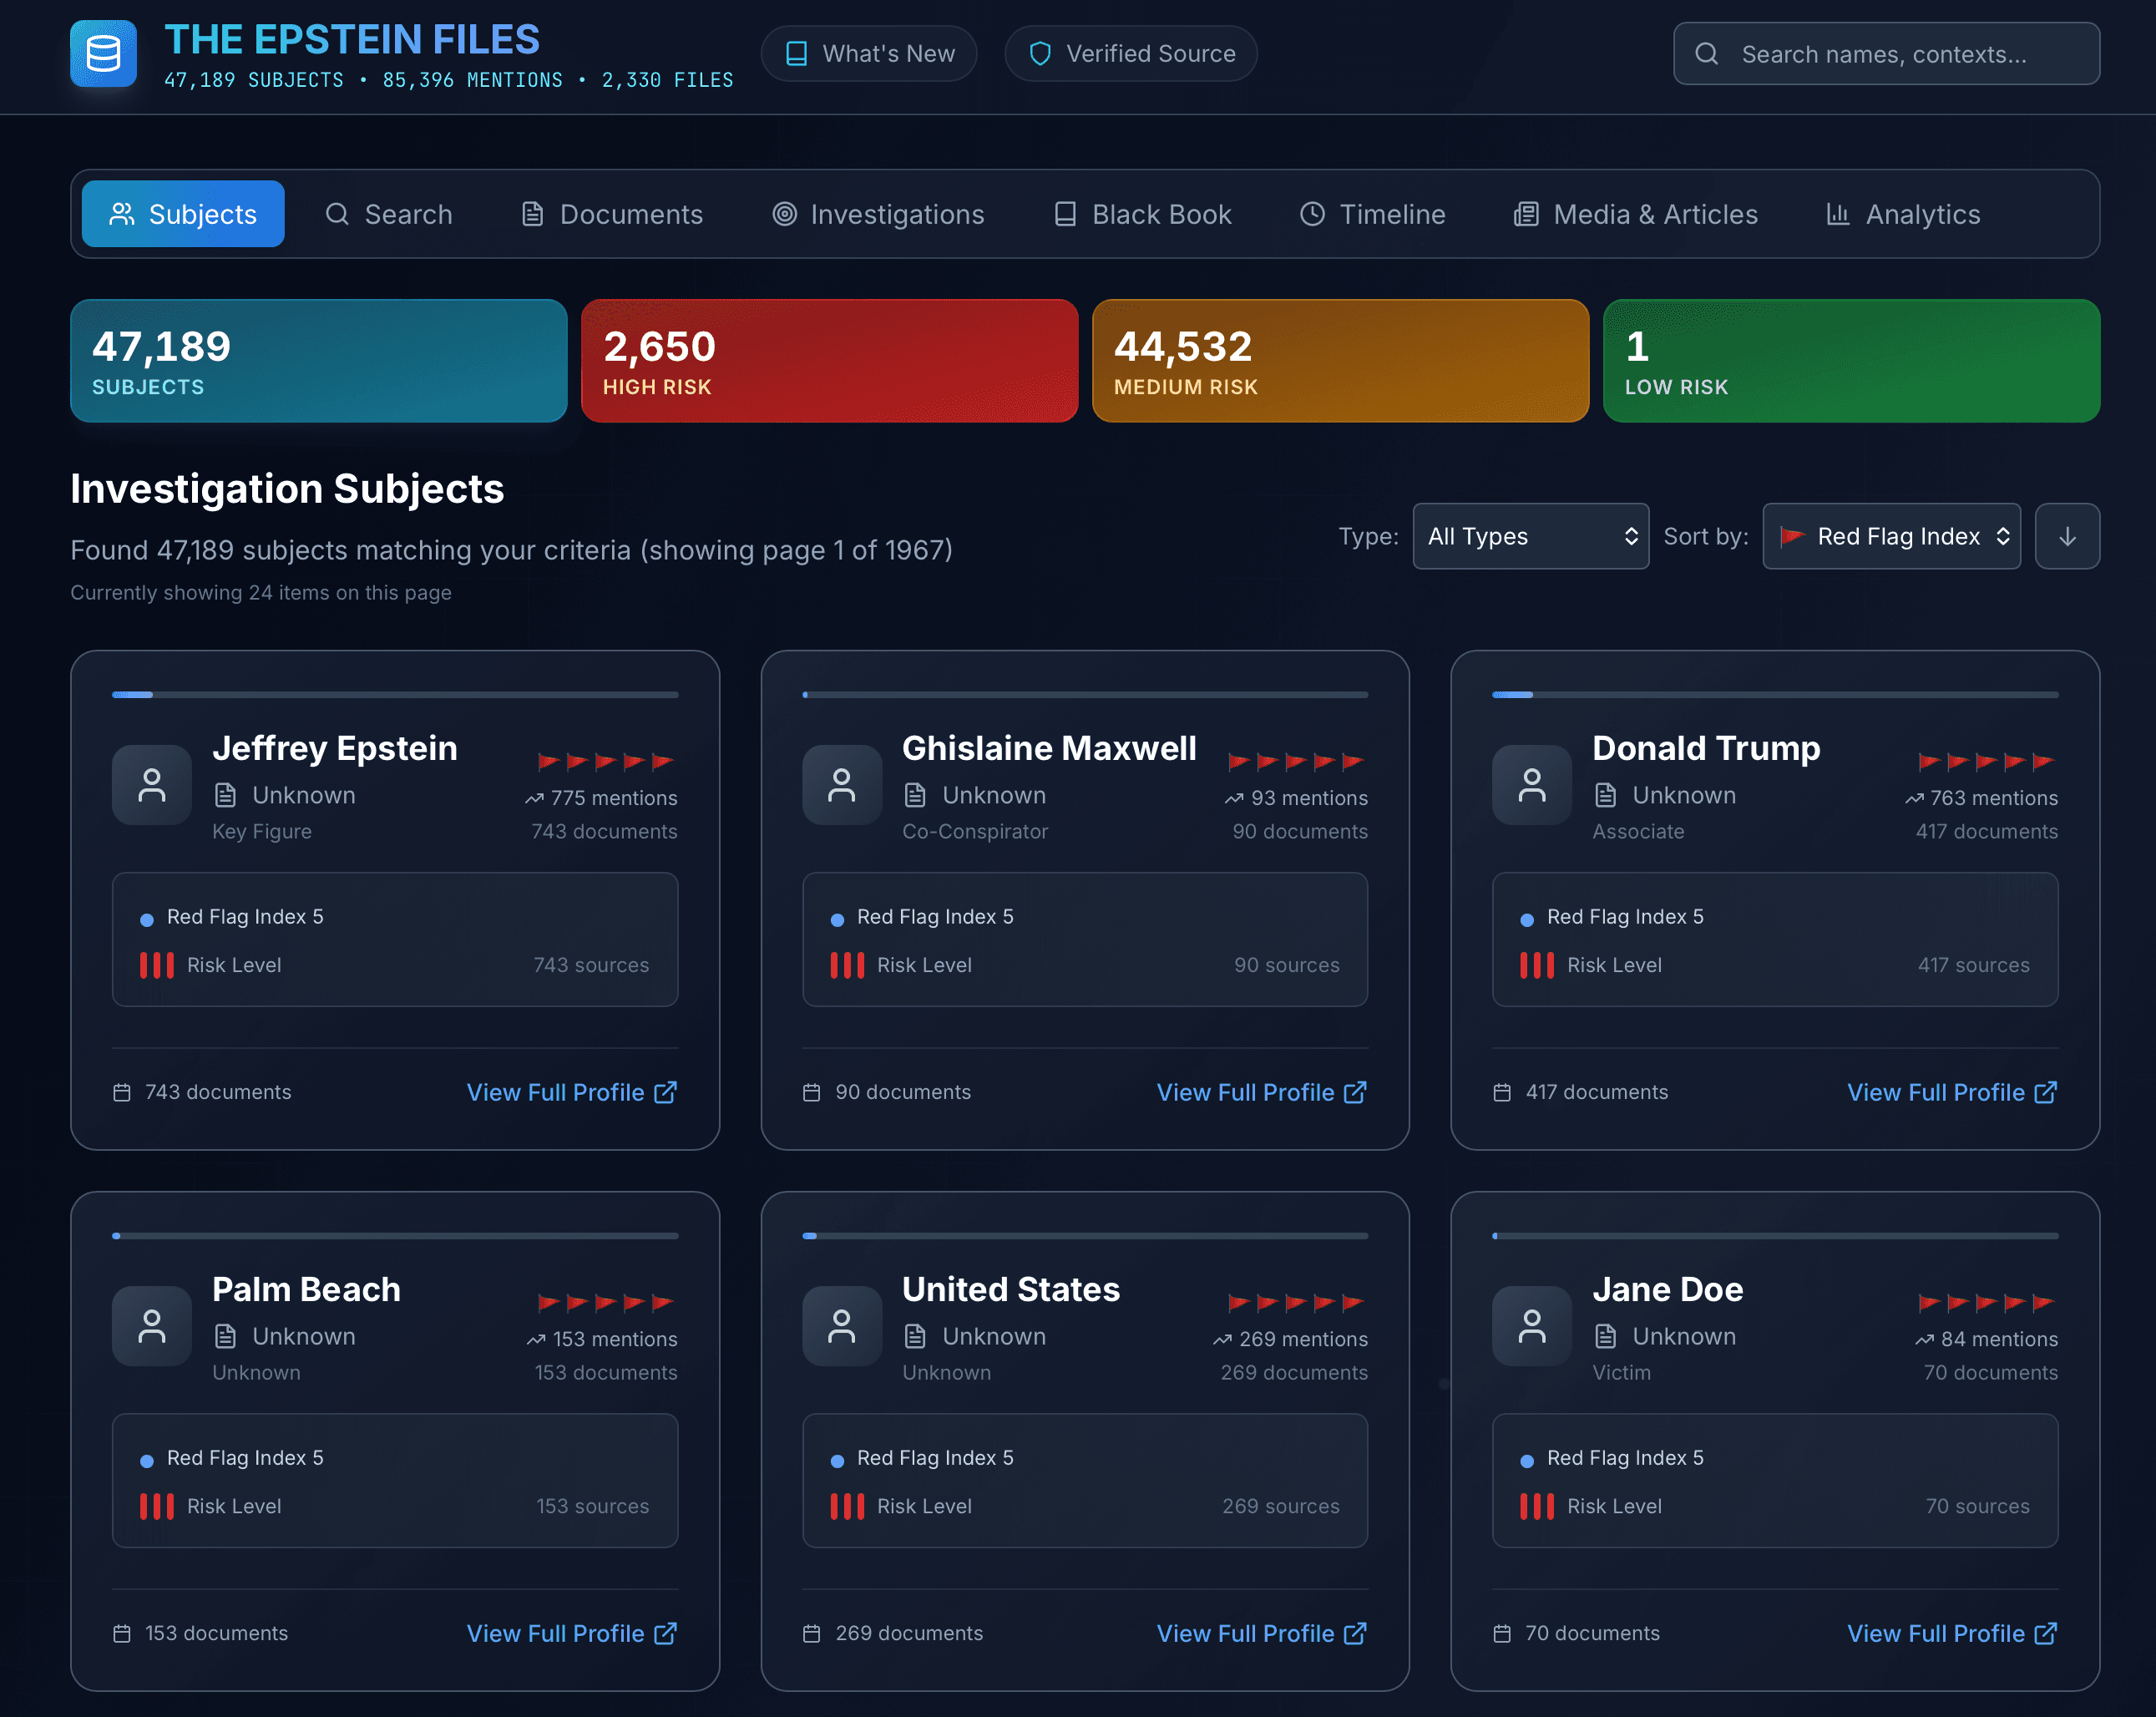Click Jeffrey Epstein's avatar icon
The width and height of the screenshot is (2156, 1717).
[152, 785]
